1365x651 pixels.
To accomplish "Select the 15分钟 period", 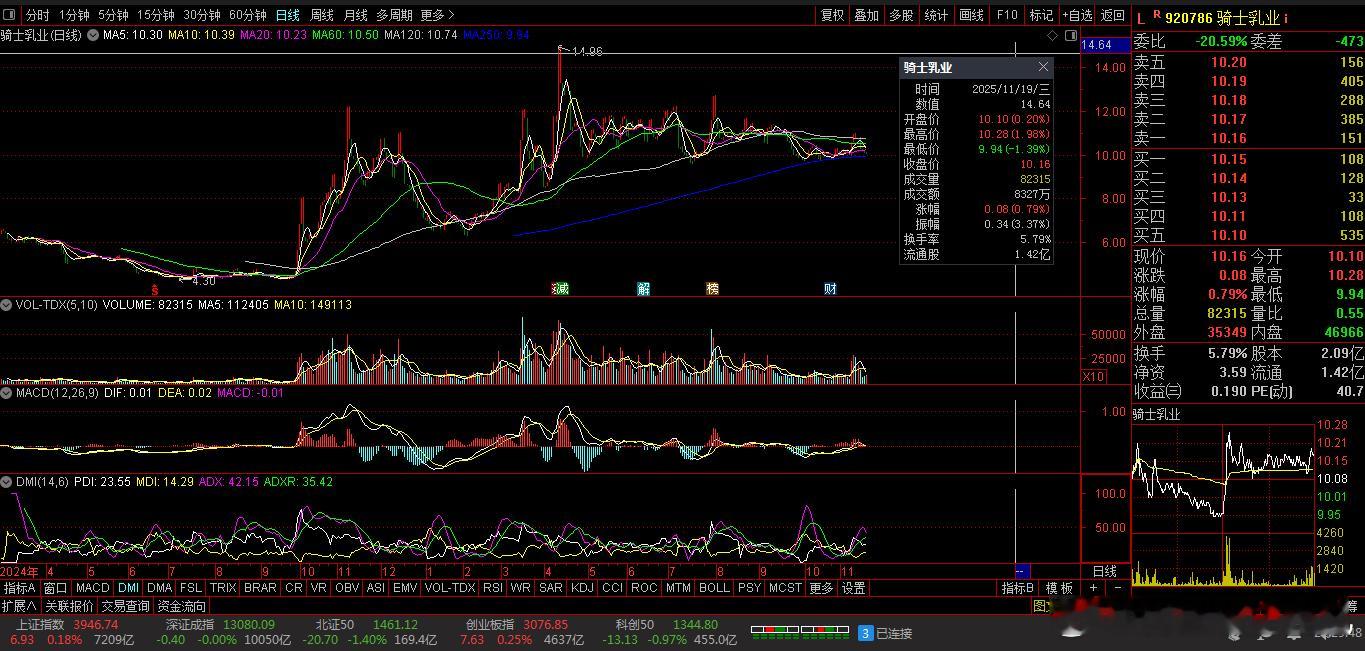I will [155, 15].
